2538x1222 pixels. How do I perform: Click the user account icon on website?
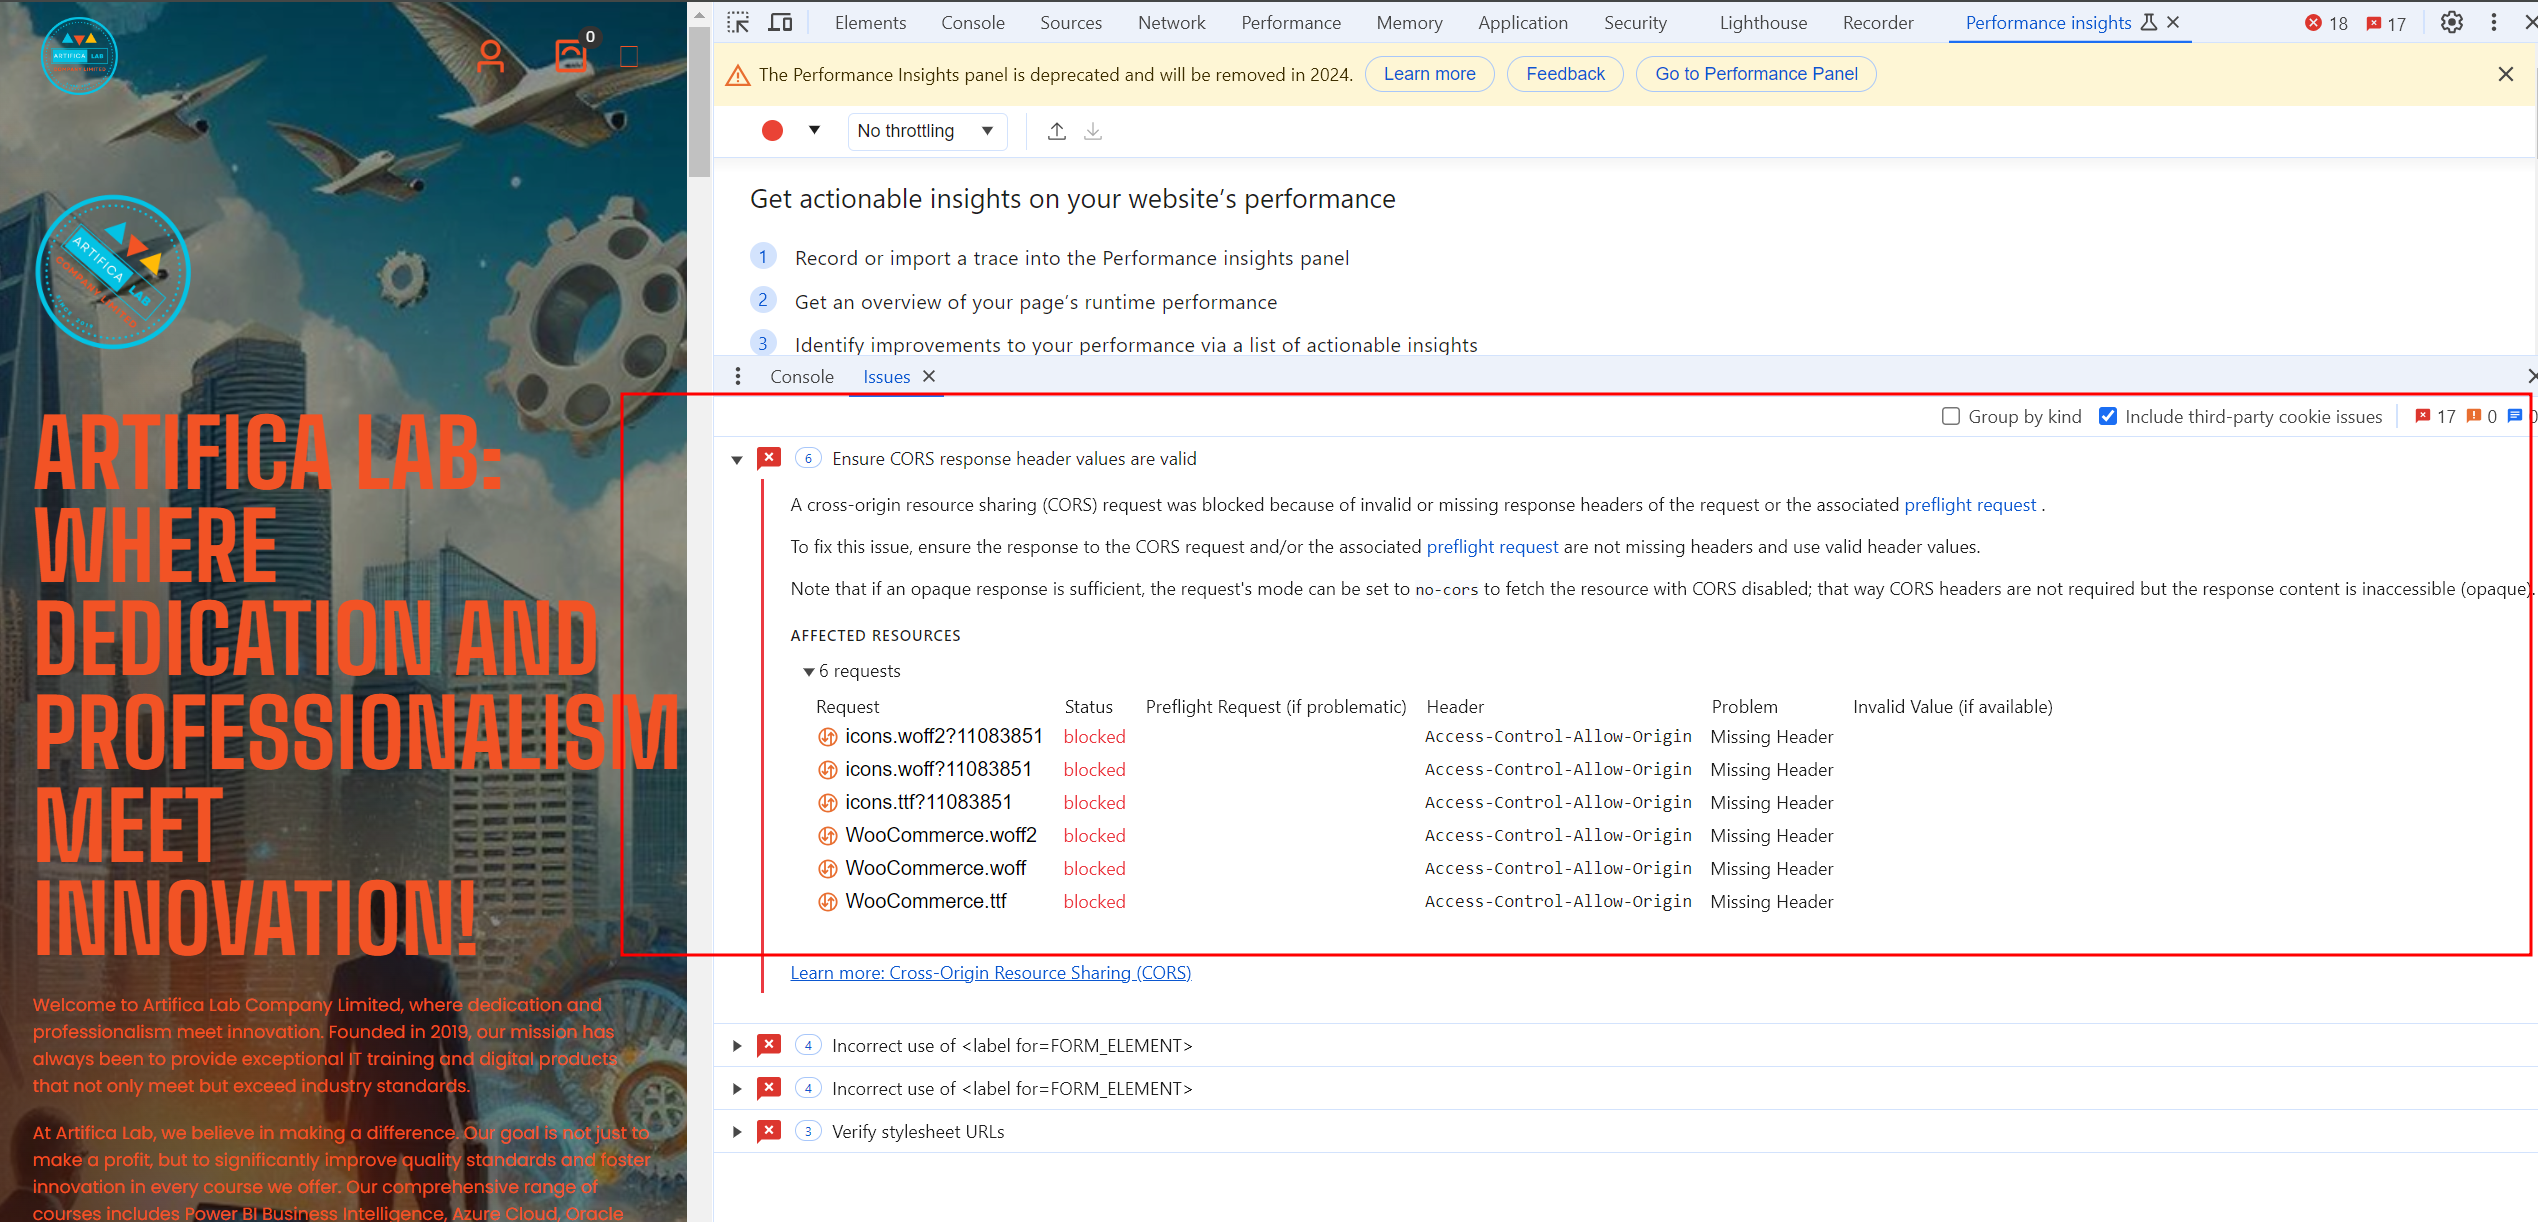pyautogui.click(x=490, y=56)
